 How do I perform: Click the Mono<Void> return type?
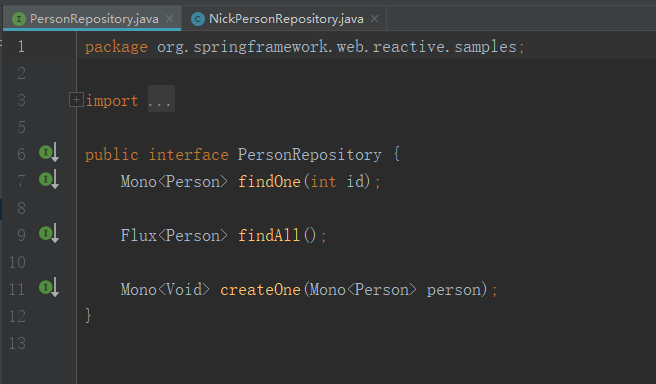click(165, 289)
